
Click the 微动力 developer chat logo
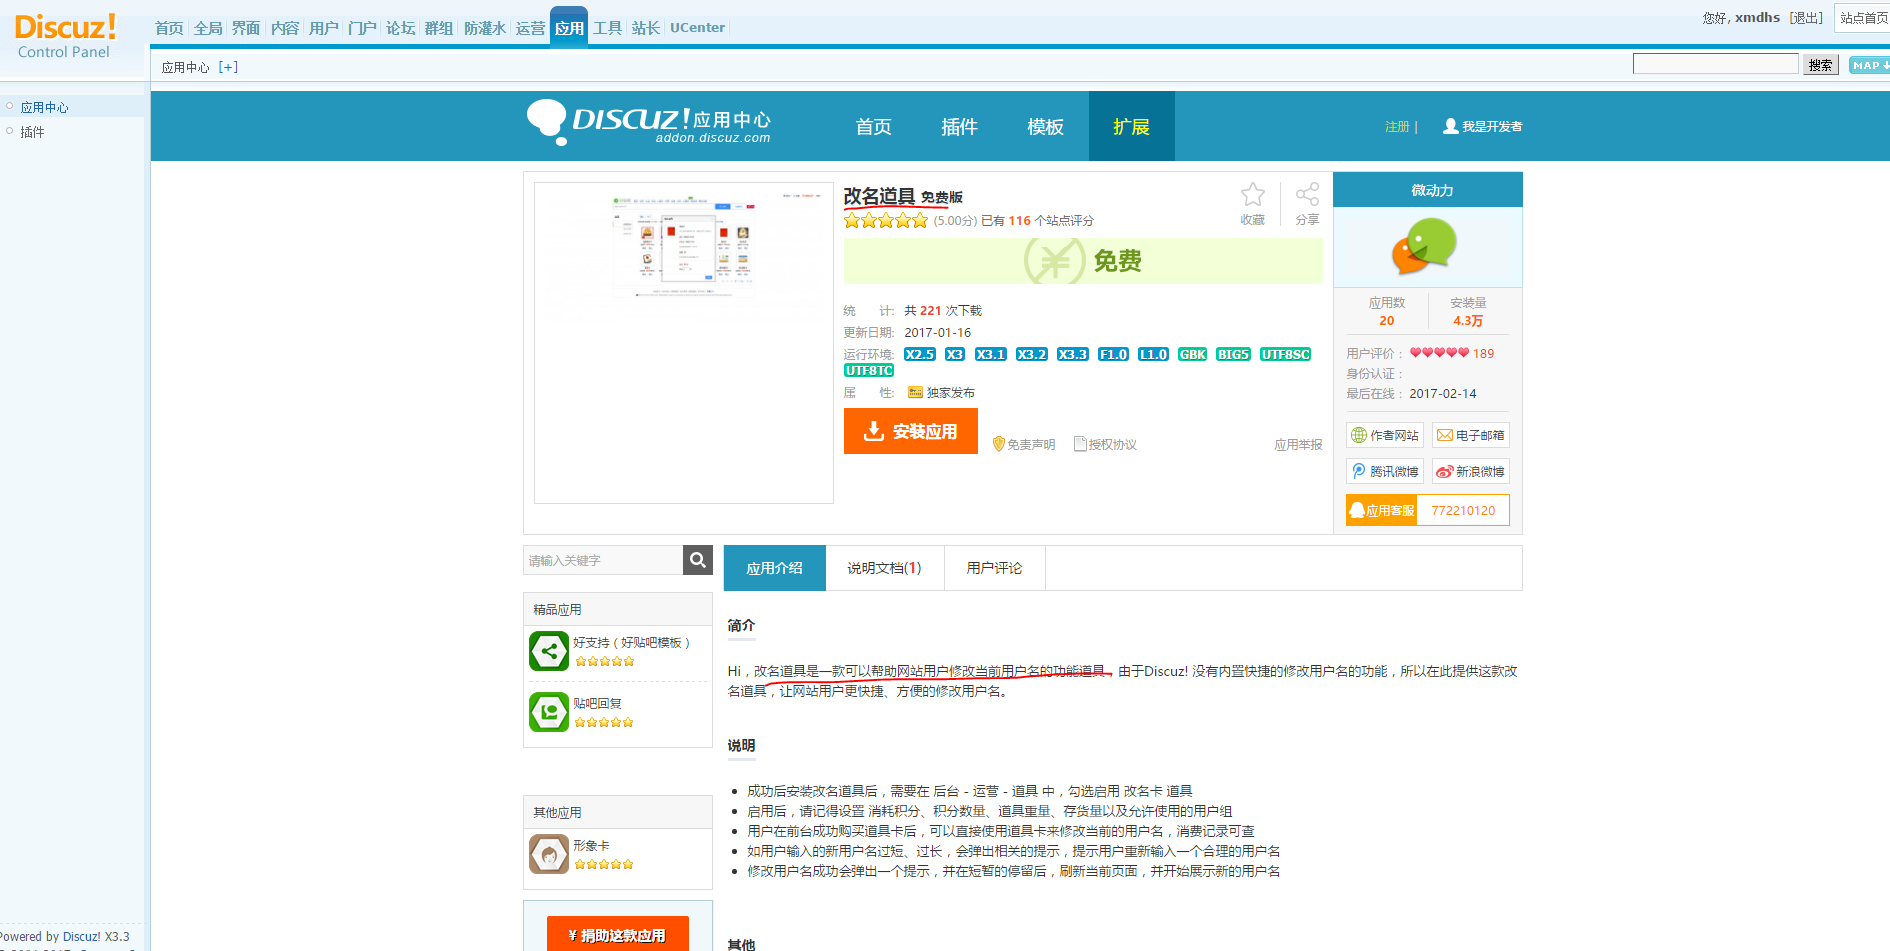coord(1426,247)
